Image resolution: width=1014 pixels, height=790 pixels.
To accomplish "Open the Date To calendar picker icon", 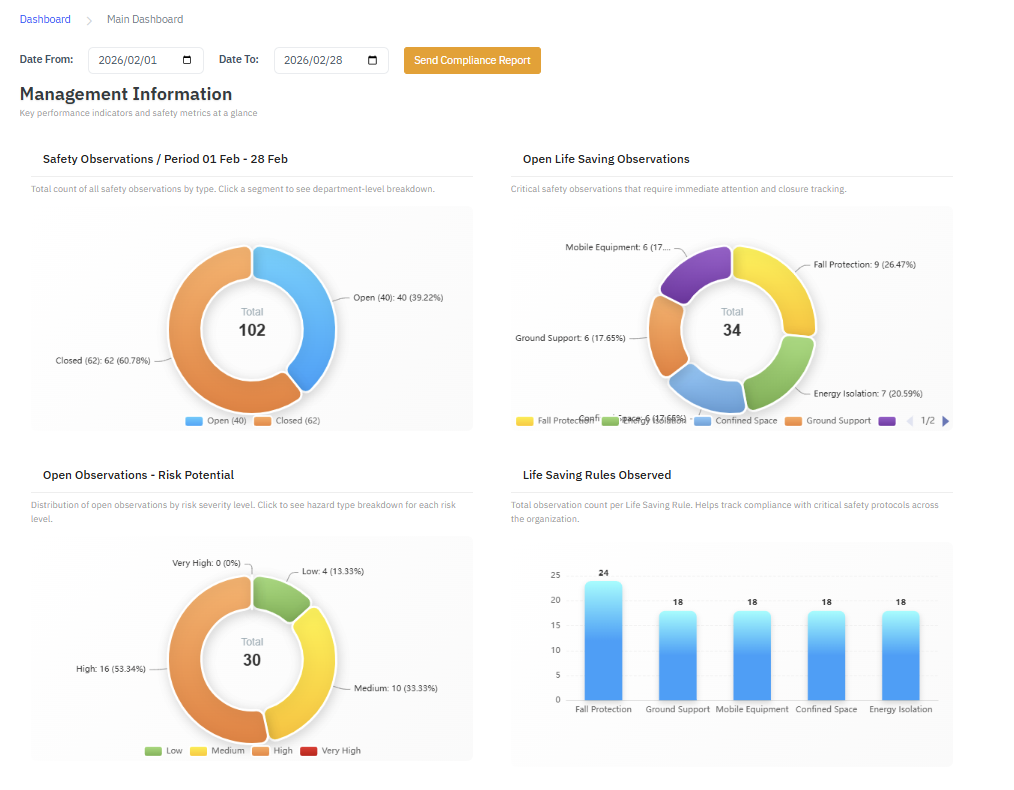I will [372, 61].
